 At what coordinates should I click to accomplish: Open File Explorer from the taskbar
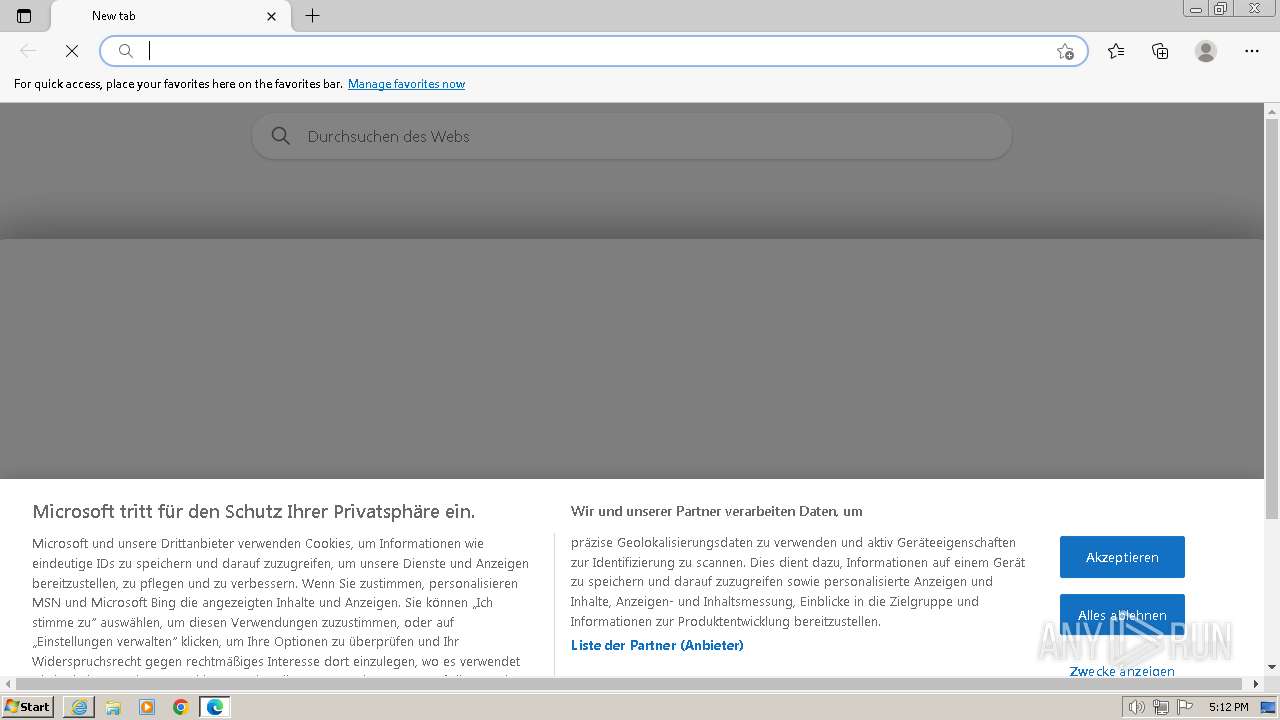click(113, 707)
